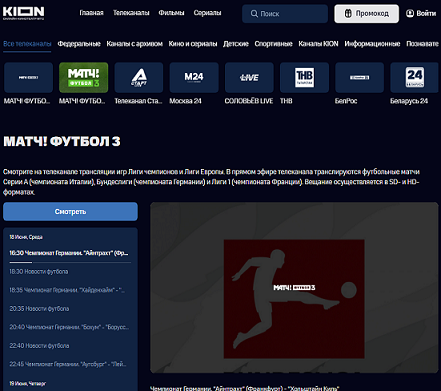Select the 22:45 Чемпионат Германии Аугсбург program
The width and height of the screenshot is (441, 391).
tap(68, 364)
